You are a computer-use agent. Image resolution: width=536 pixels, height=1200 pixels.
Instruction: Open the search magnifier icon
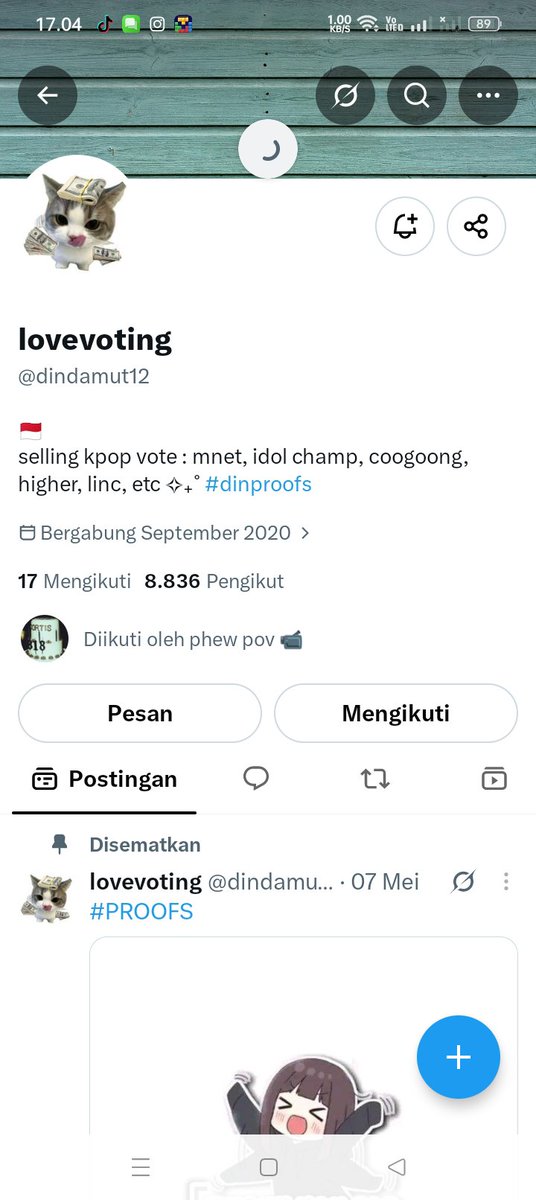[x=416, y=95]
